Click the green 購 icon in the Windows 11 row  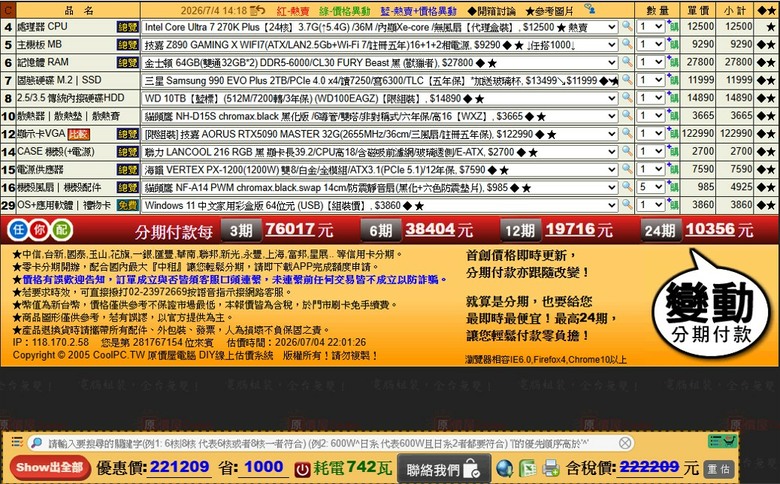coord(673,205)
